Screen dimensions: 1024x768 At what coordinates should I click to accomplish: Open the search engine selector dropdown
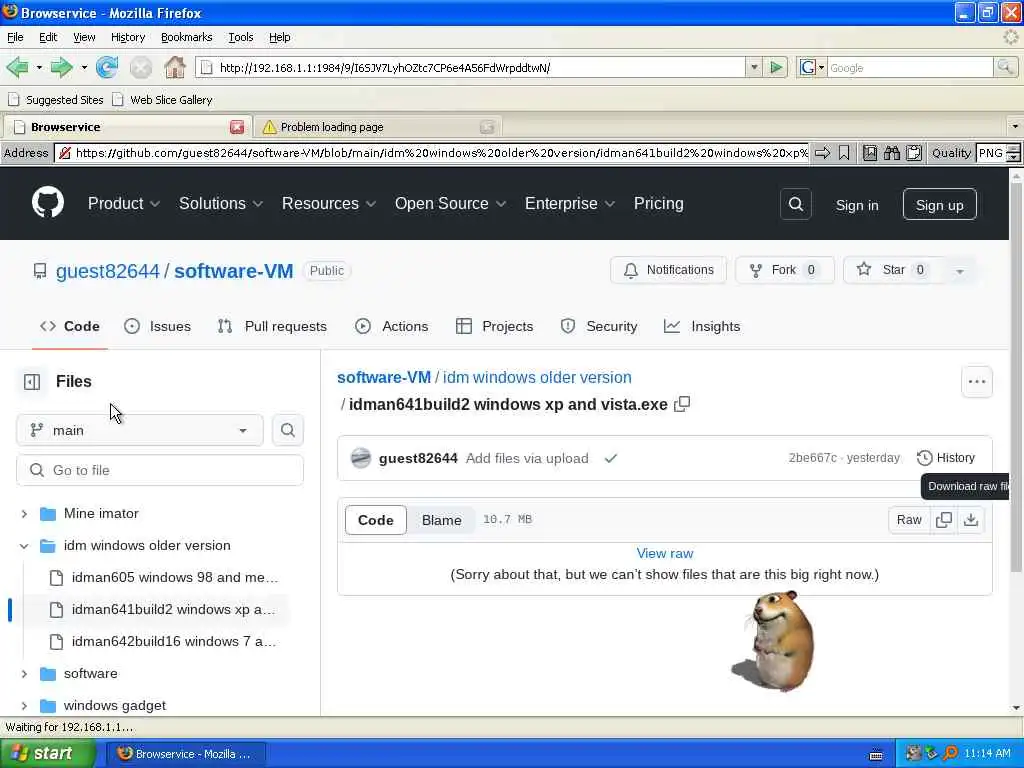(x=821, y=67)
